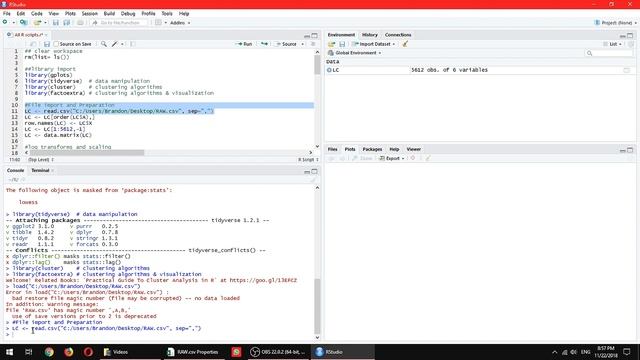Viewport: 640px width, 360px height.
Task: Click the editor vertical scrollbar thumb
Action: (317, 64)
